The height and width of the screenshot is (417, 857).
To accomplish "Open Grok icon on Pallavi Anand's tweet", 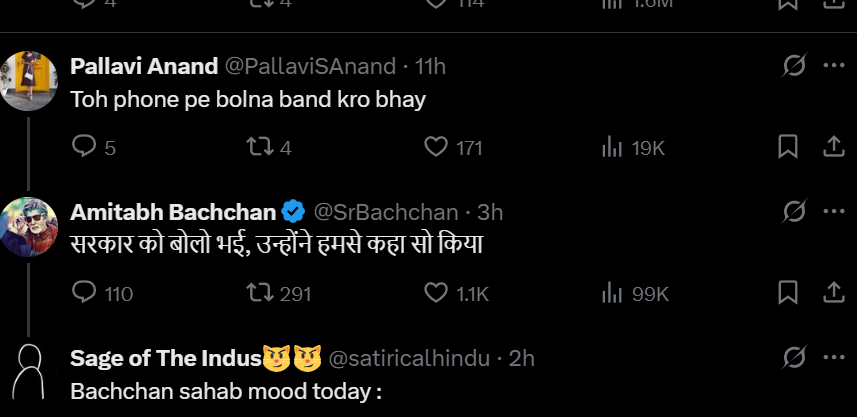I will 795,66.
